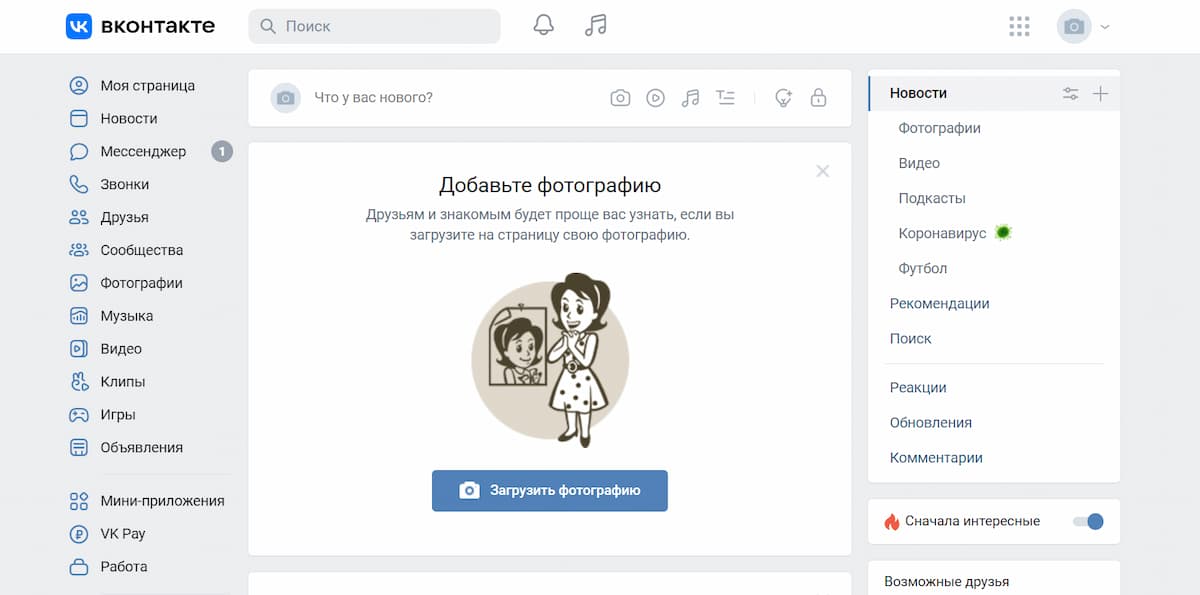Open Реакции in right panel
This screenshot has height=595, width=1200.
[918, 387]
